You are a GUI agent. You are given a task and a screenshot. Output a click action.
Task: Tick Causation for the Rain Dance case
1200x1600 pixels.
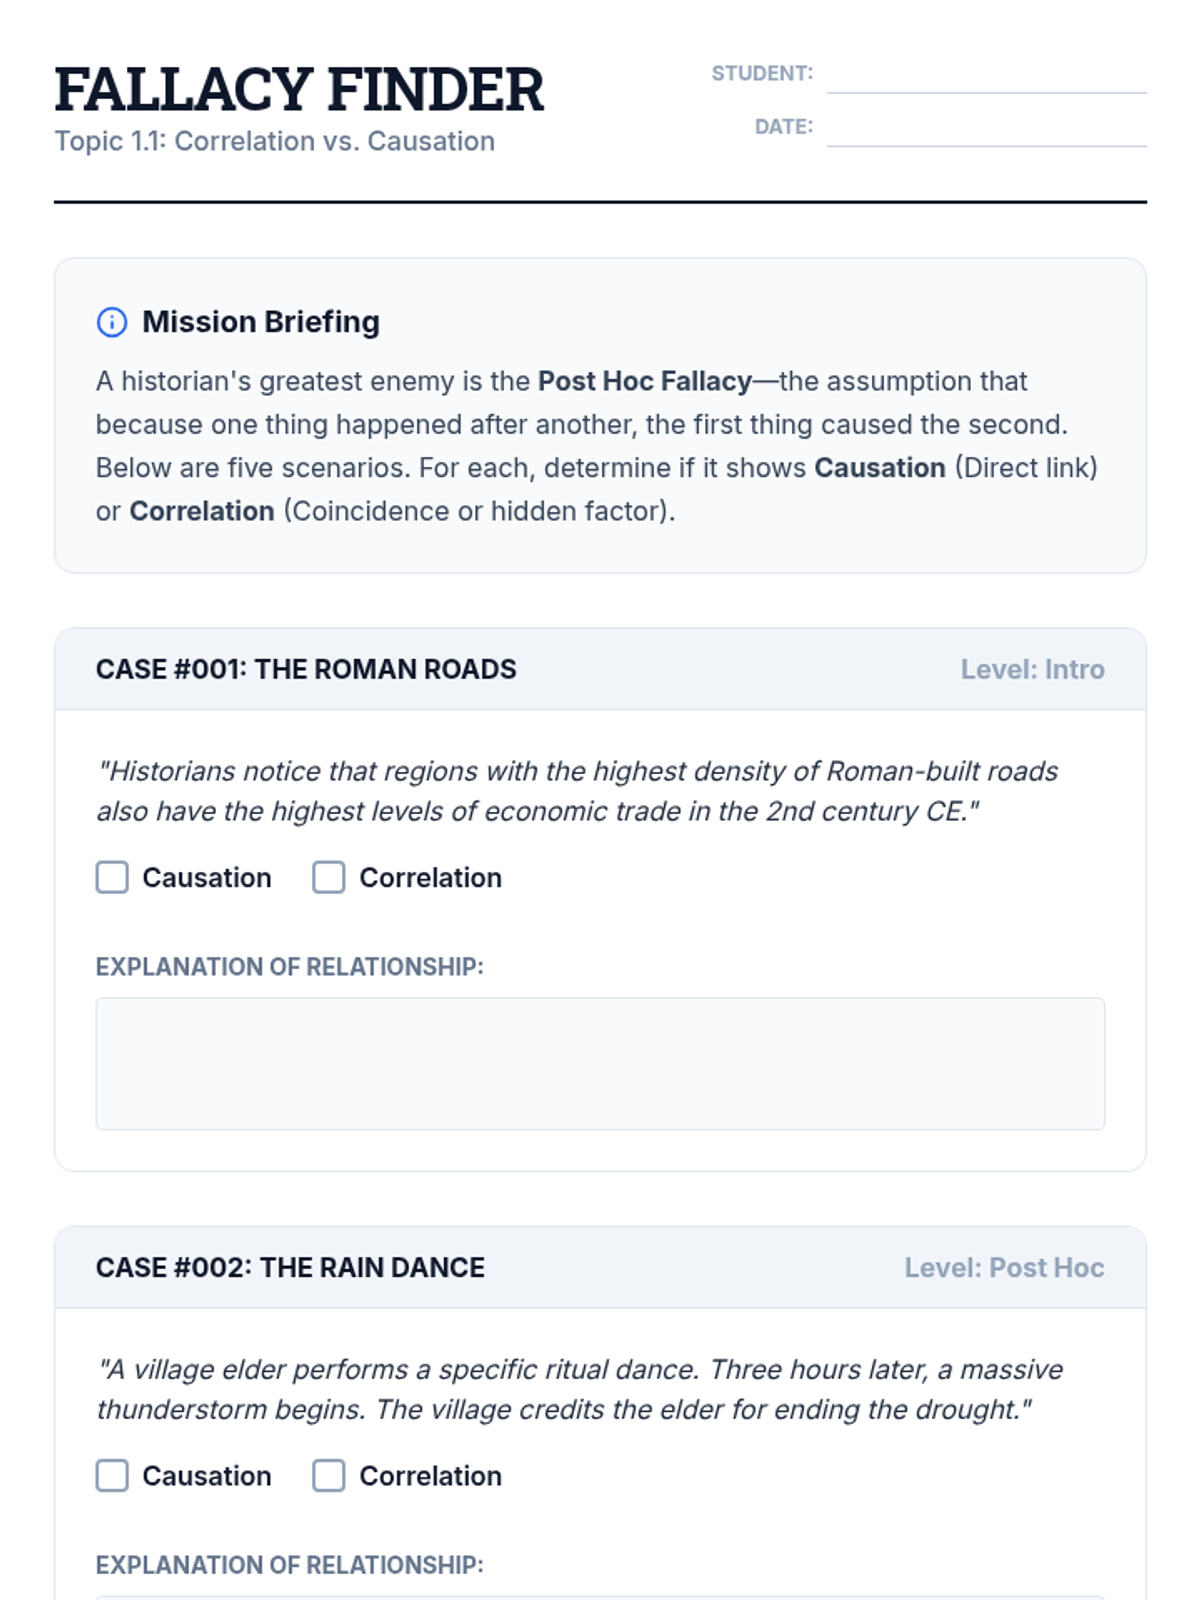113,1475
